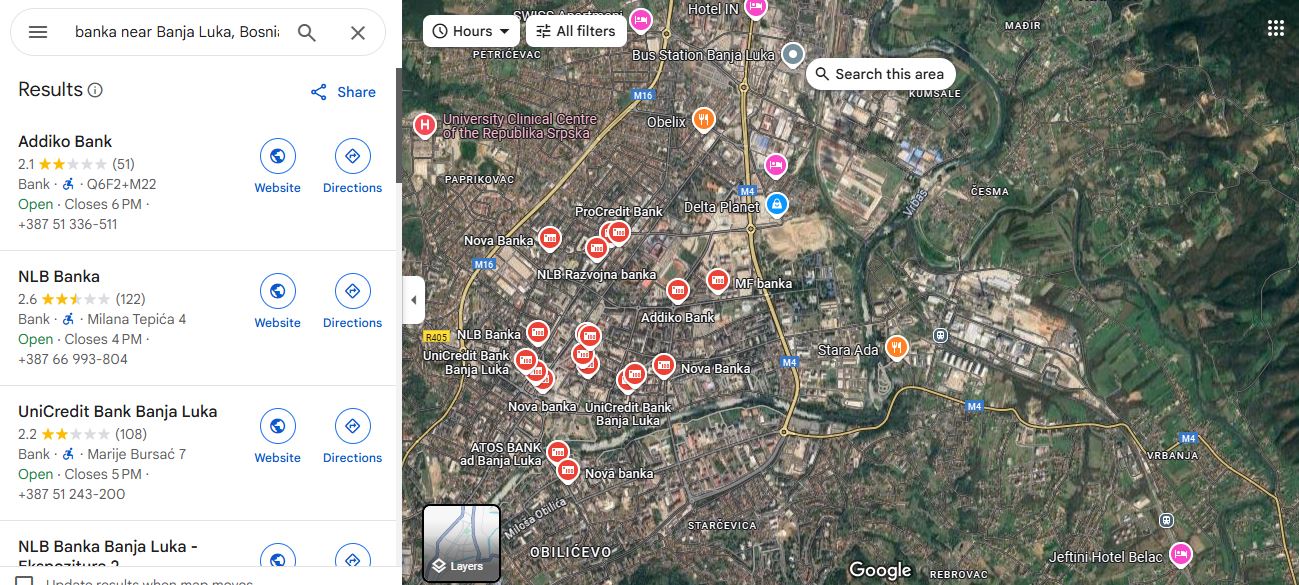Collapse the side panel arrow
The height and width of the screenshot is (585, 1299).
tap(414, 300)
